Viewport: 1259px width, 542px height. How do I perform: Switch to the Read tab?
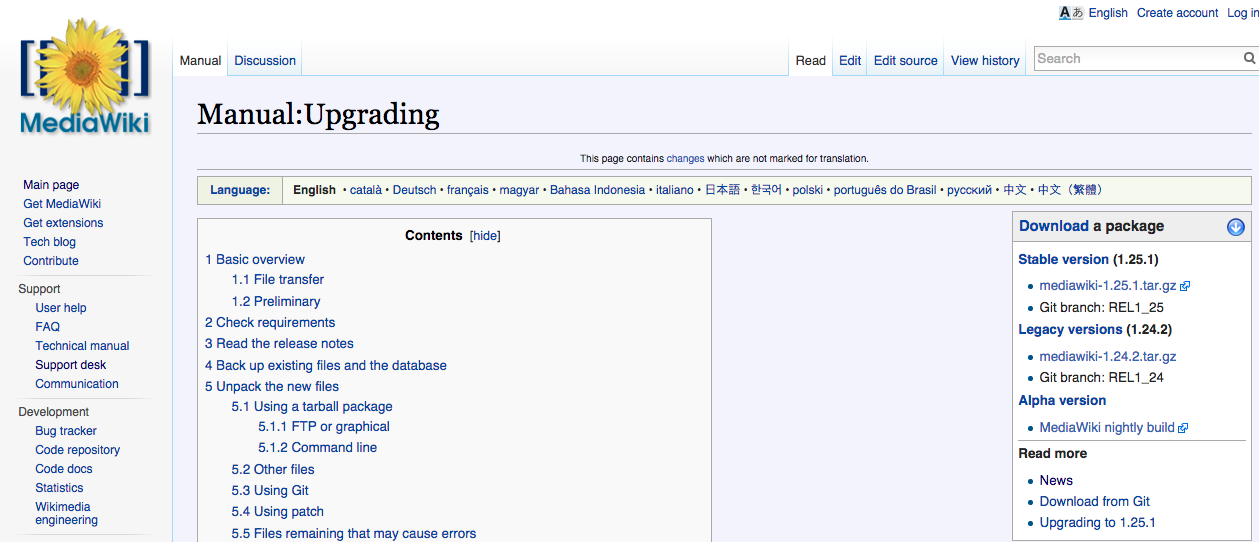click(811, 61)
